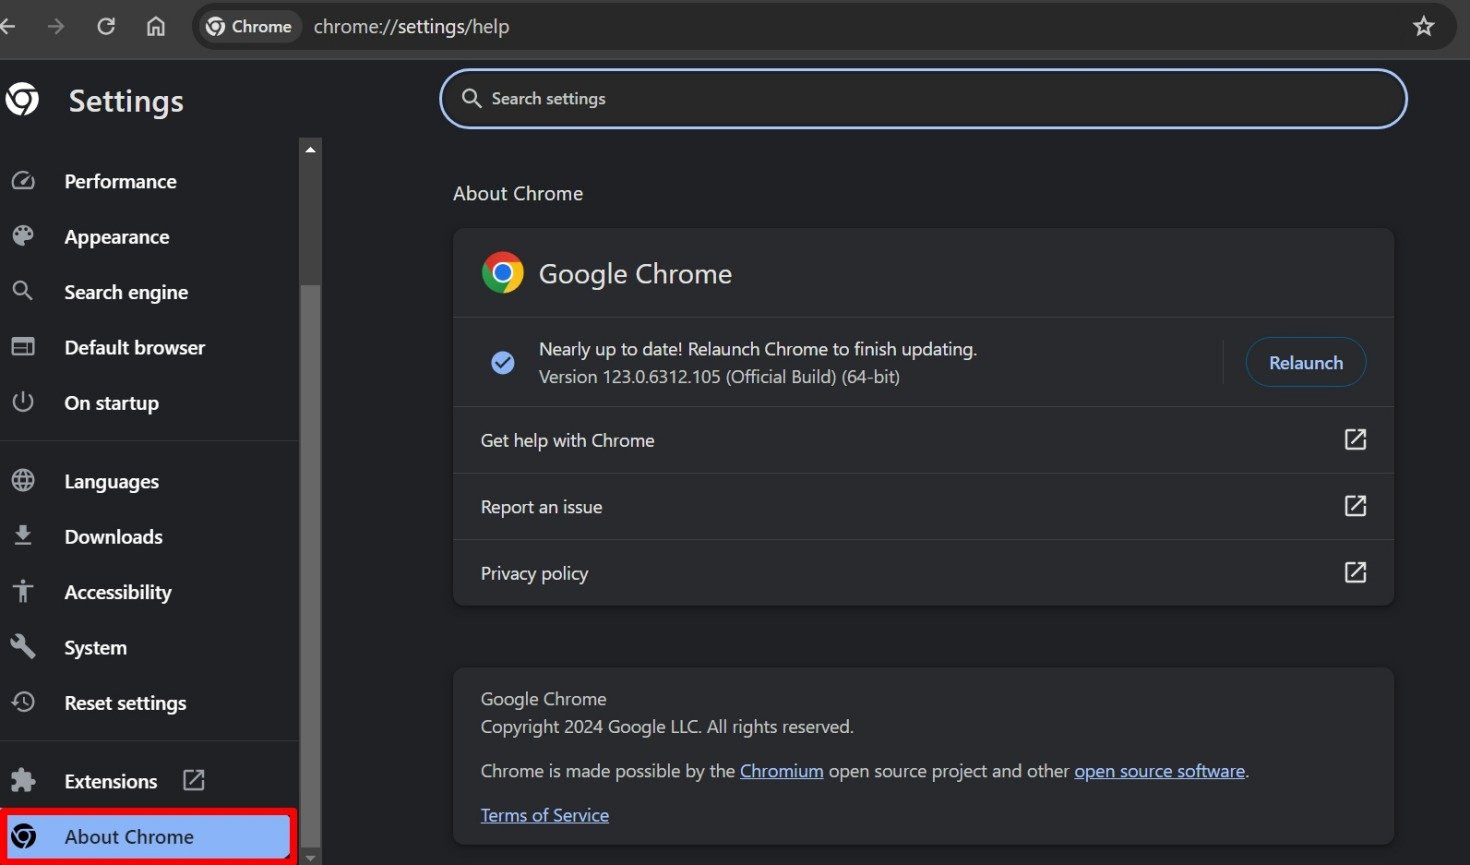This screenshot has height=865, width=1470.
Task: Go back using the browser back arrow
Action: click(7, 26)
